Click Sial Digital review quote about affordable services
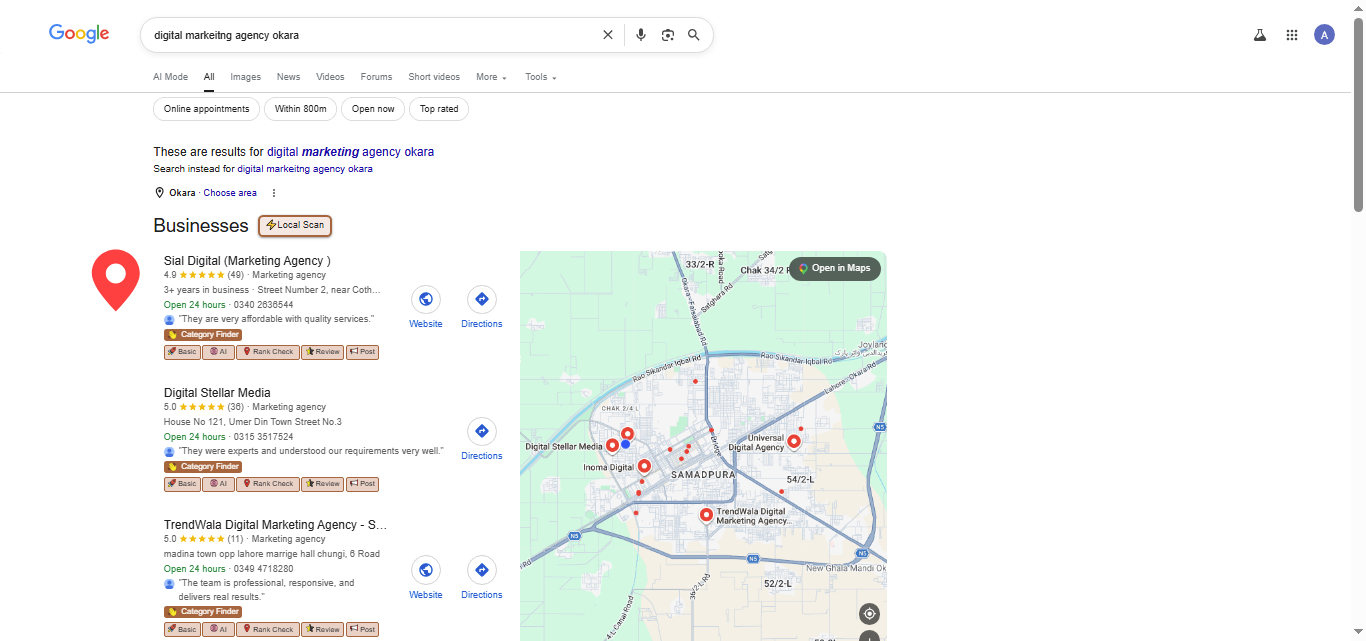The width and height of the screenshot is (1366, 641). pos(276,319)
